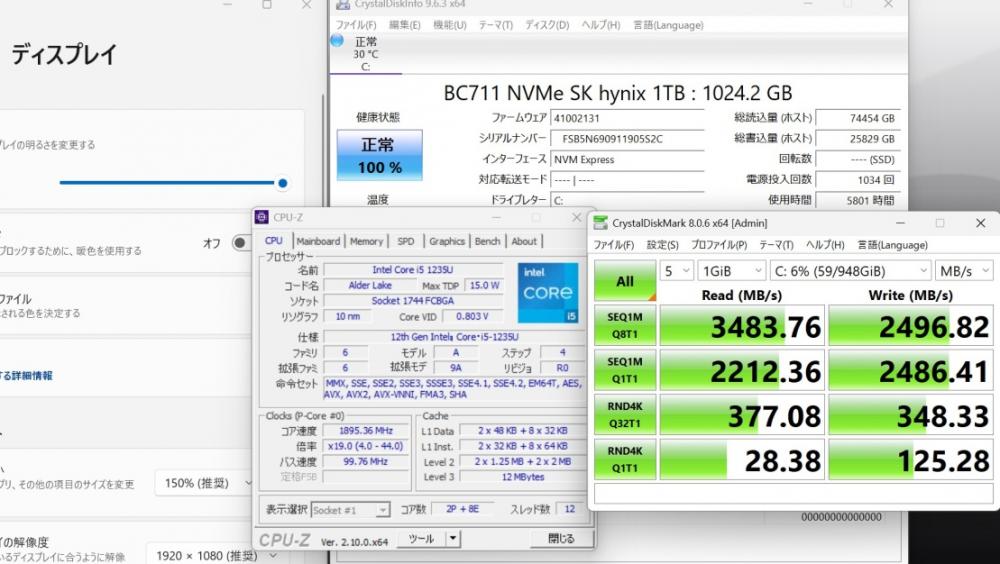Screen dimensions: 1000x564
Task: Open ファイル(F) menu in CrystalDiskInfo
Action: pos(356,25)
